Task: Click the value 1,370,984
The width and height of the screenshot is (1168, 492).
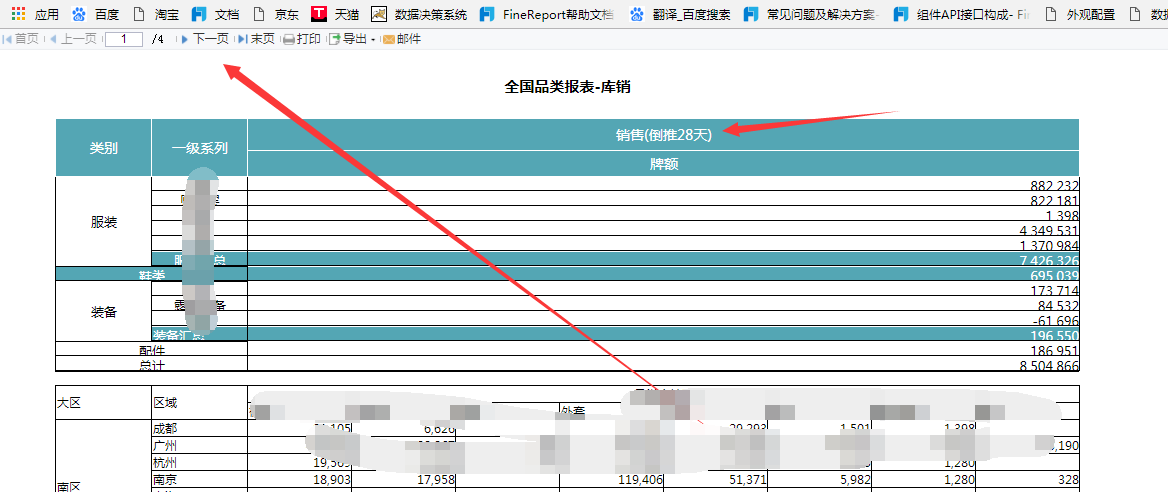Action: click(x=1048, y=245)
